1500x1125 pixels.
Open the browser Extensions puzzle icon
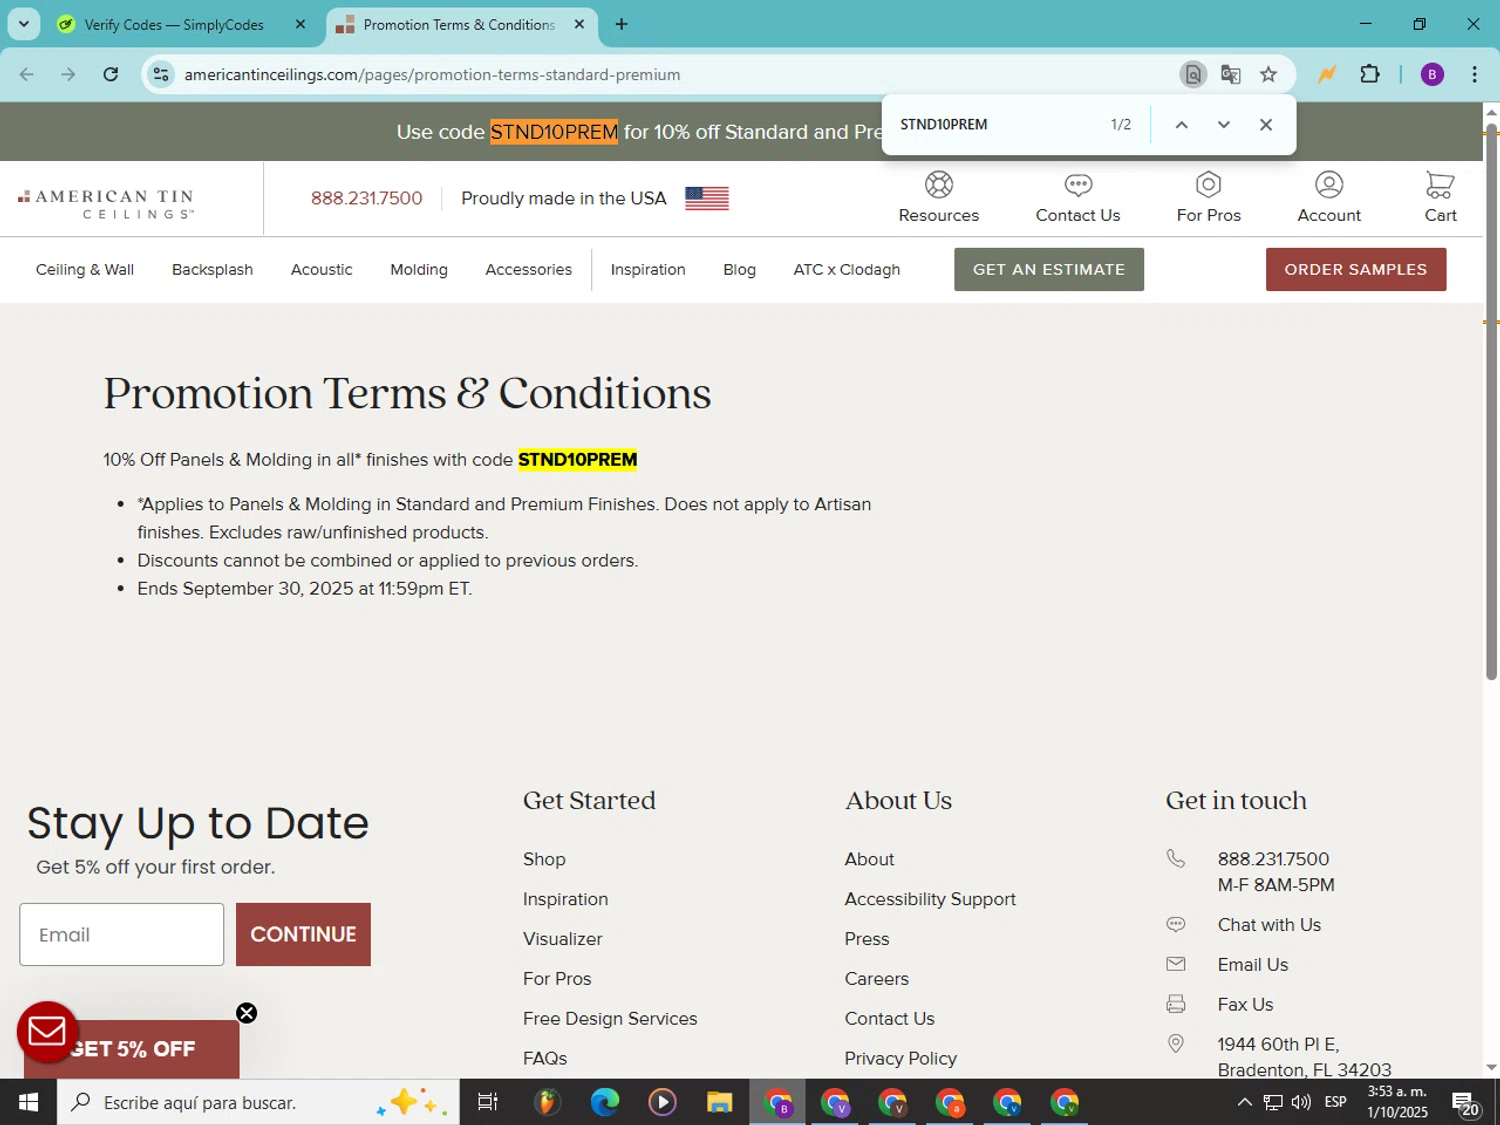tap(1370, 74)
